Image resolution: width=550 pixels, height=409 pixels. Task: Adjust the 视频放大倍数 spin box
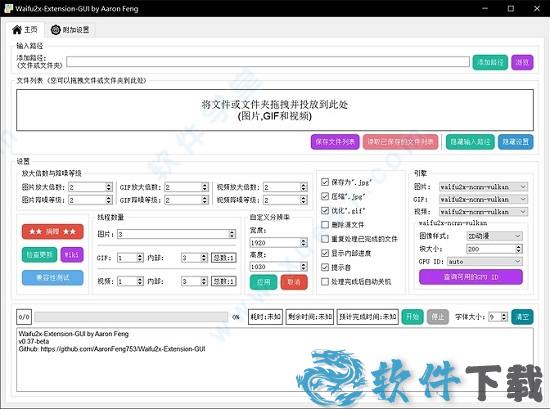tap(286, 187)
